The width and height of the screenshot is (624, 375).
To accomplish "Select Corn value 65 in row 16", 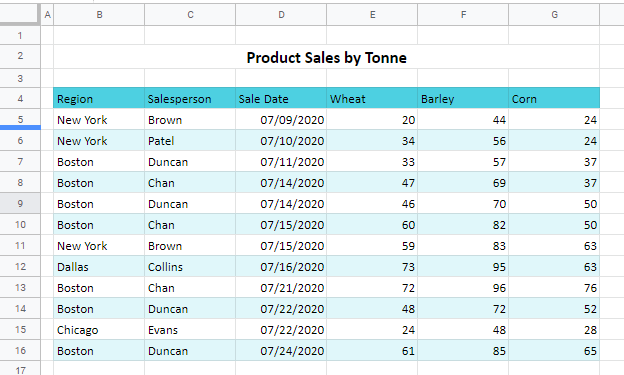I will 554,350.
